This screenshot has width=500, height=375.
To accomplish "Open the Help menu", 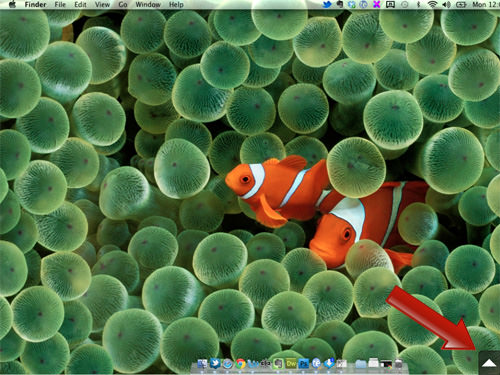I will tap(176, 5).
